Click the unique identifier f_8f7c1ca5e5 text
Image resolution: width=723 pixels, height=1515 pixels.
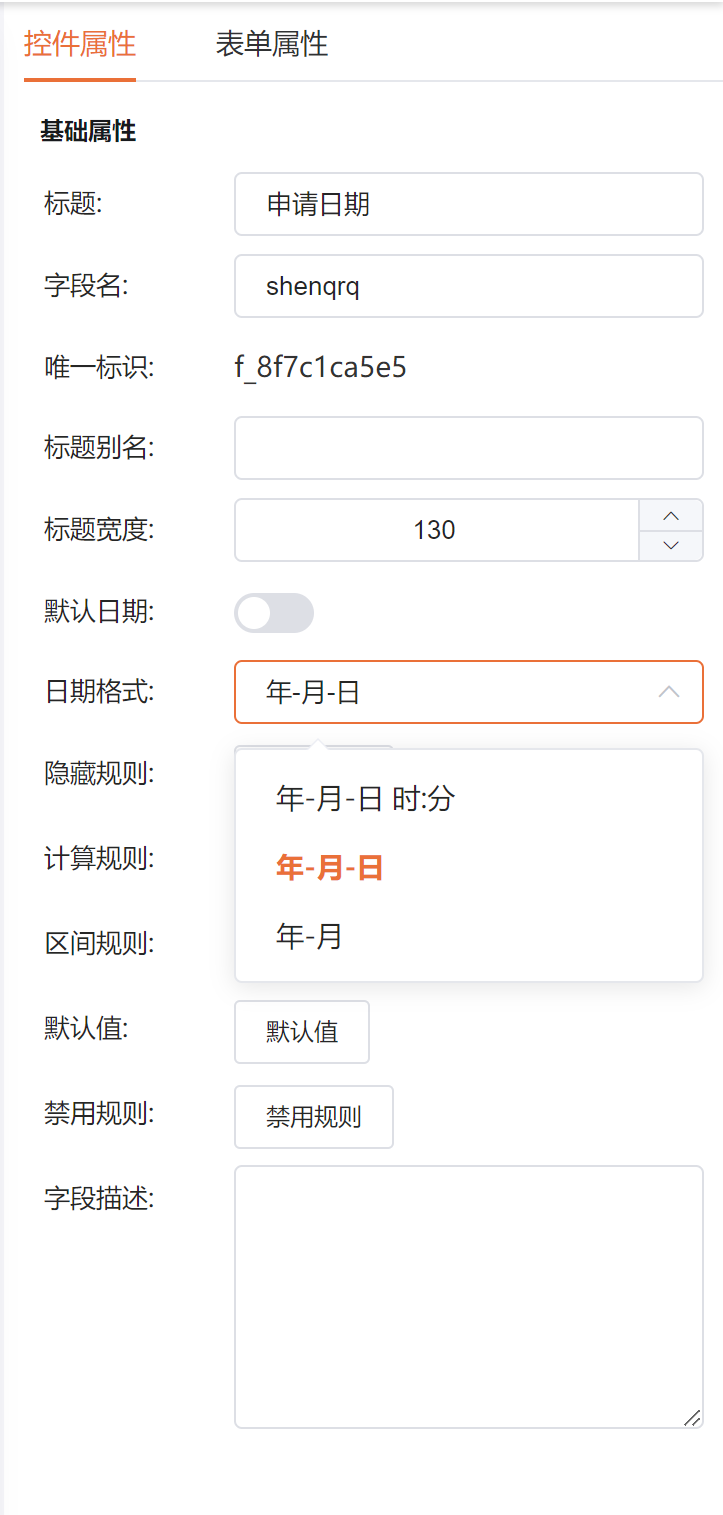[320, 368]
